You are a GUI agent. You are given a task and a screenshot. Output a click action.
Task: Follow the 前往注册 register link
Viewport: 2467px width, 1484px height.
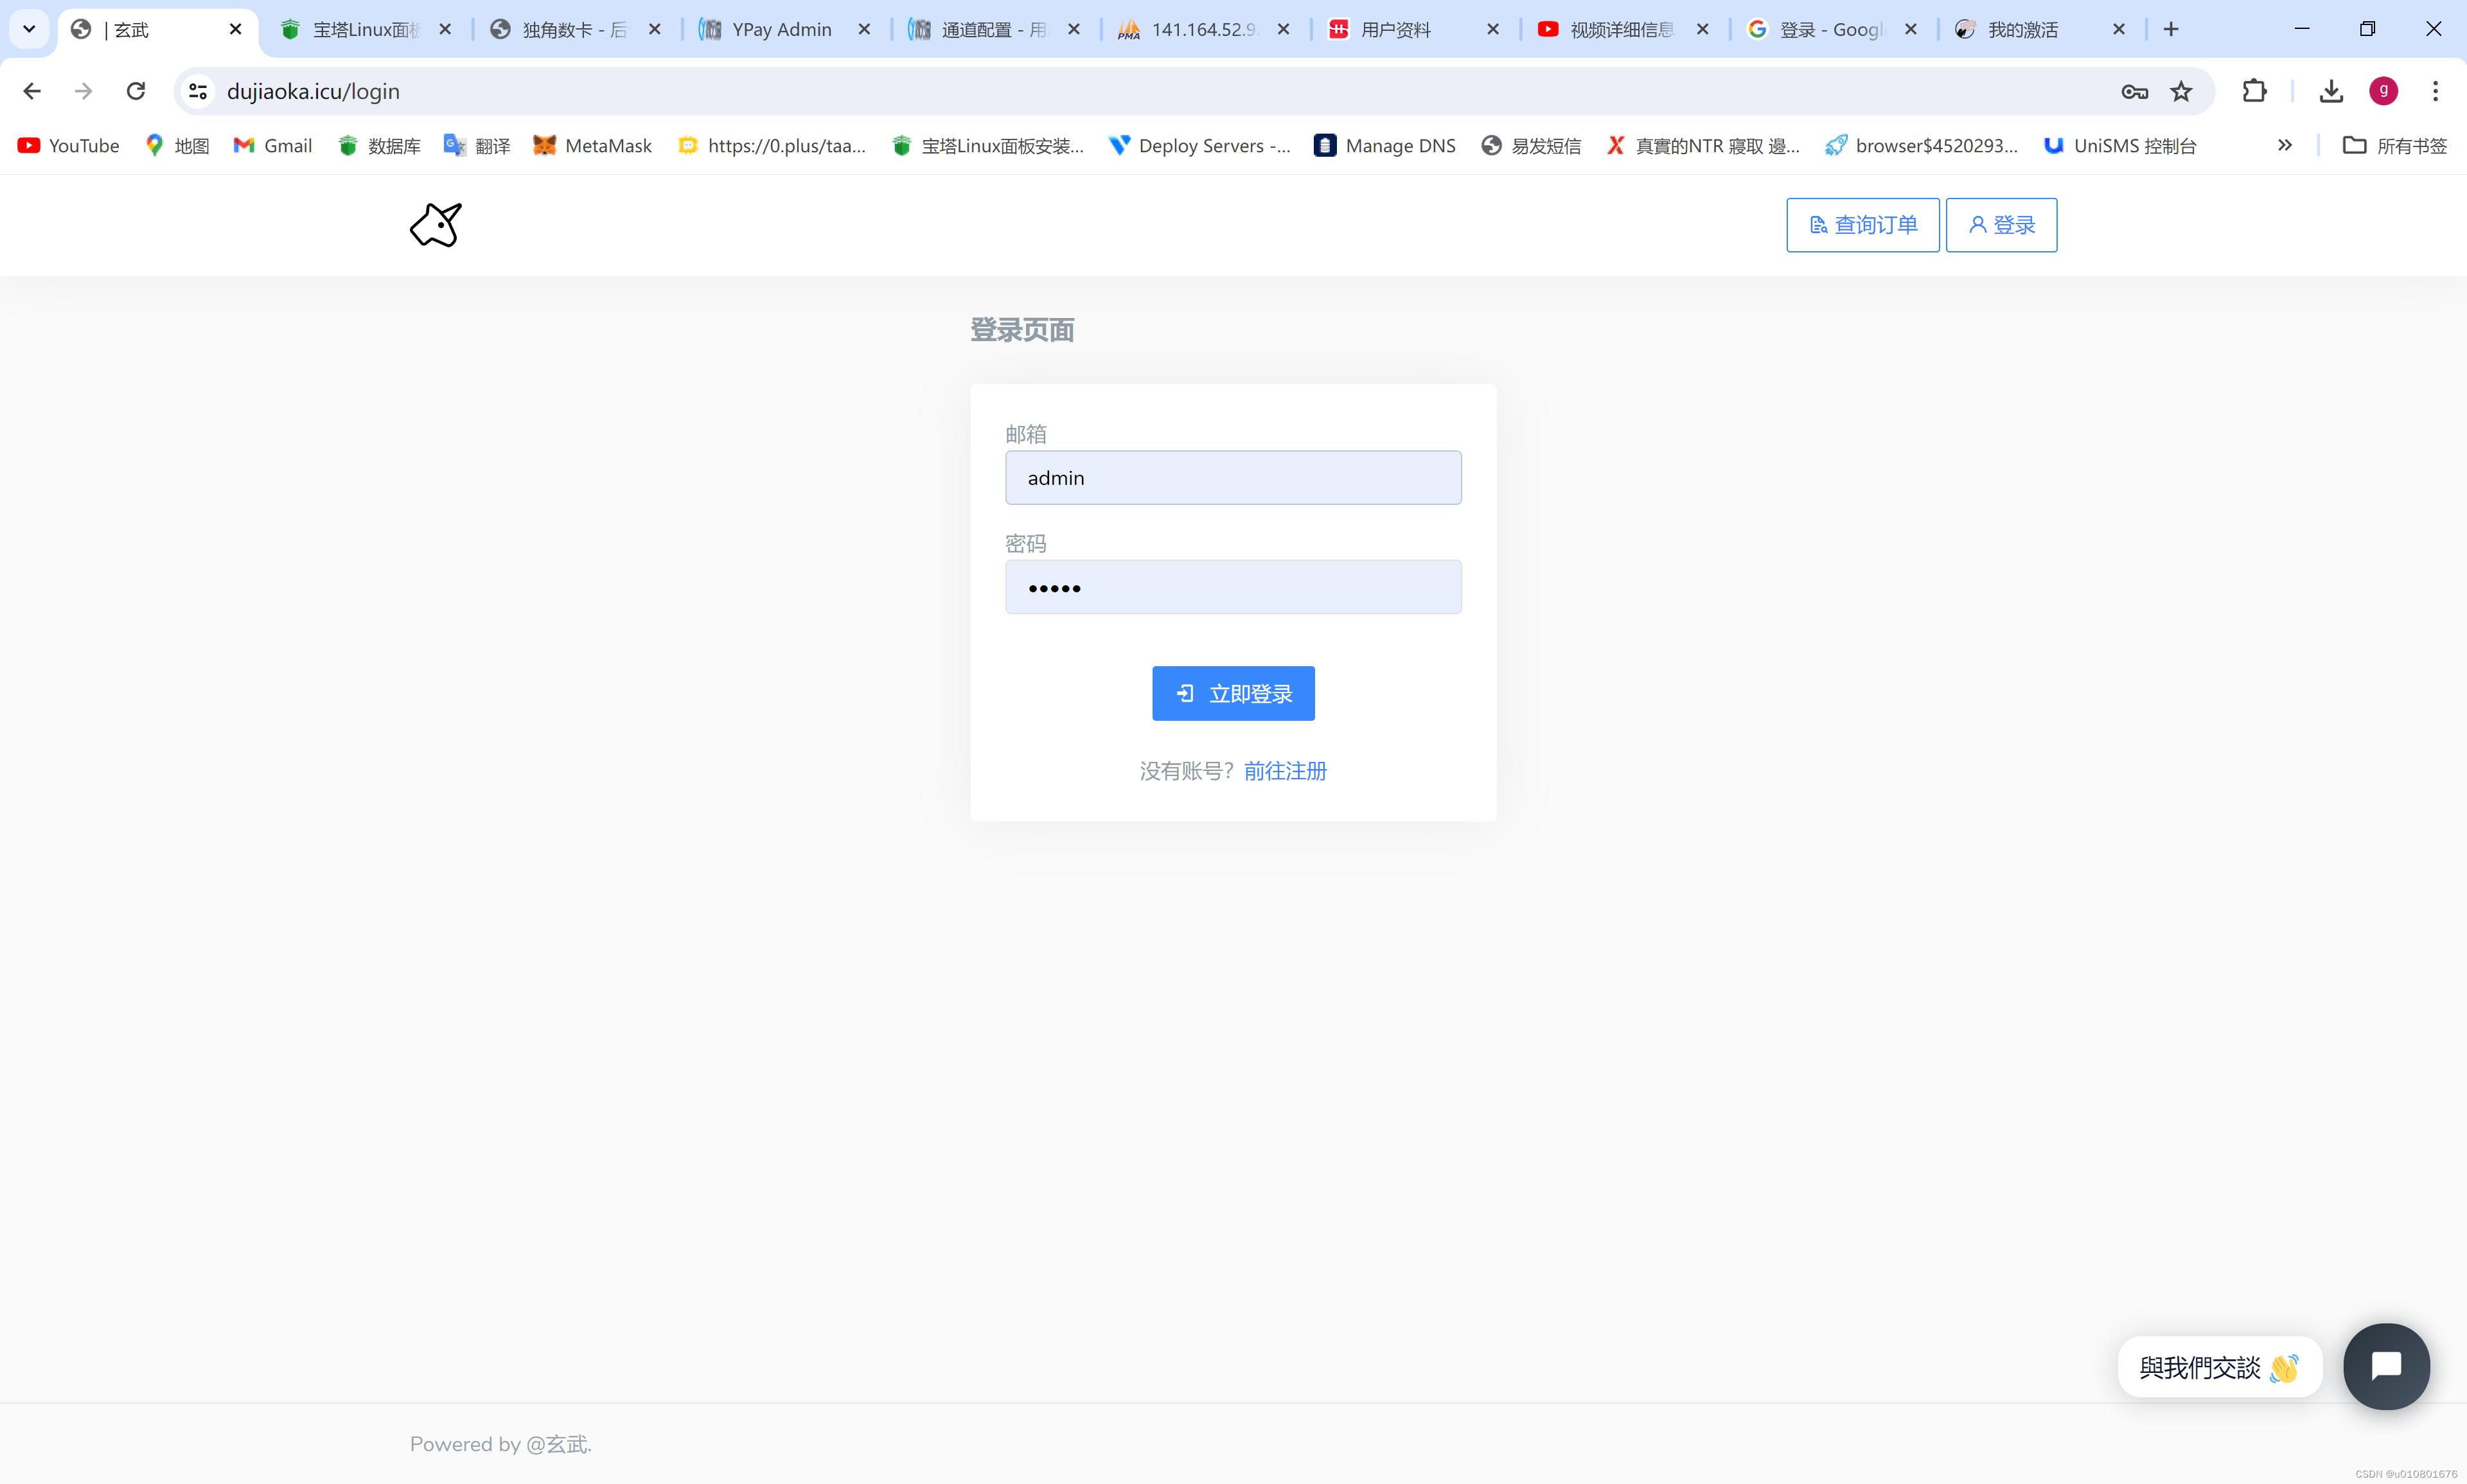[x=1284, y=771]
